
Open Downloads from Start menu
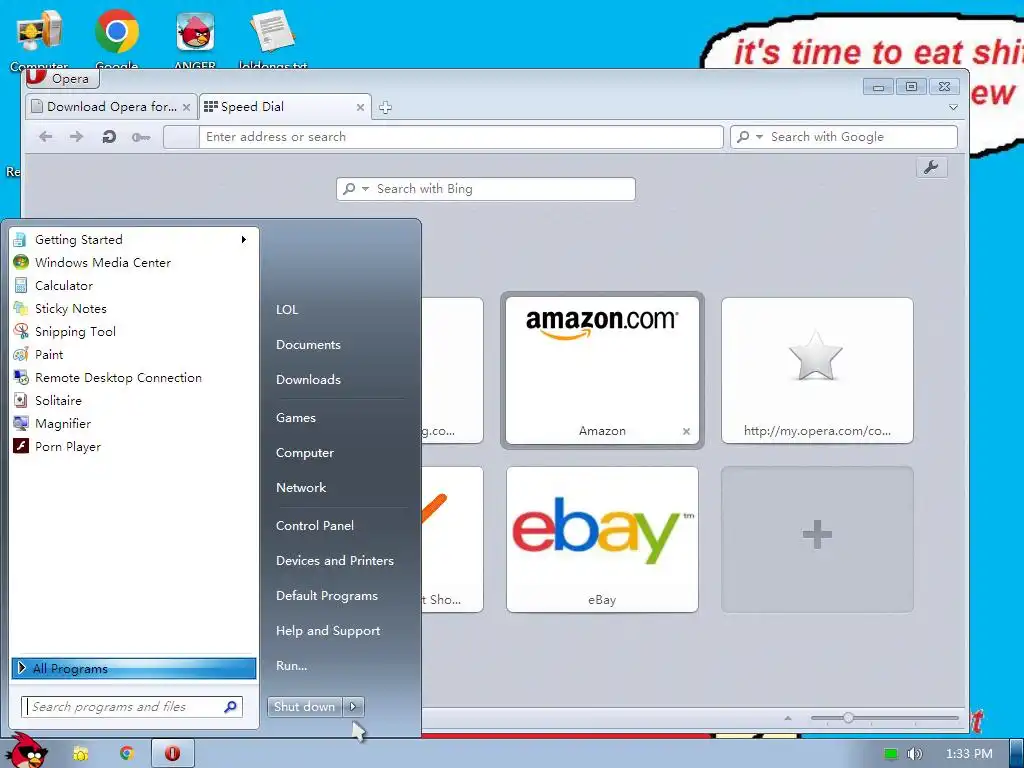coord(308,379)
